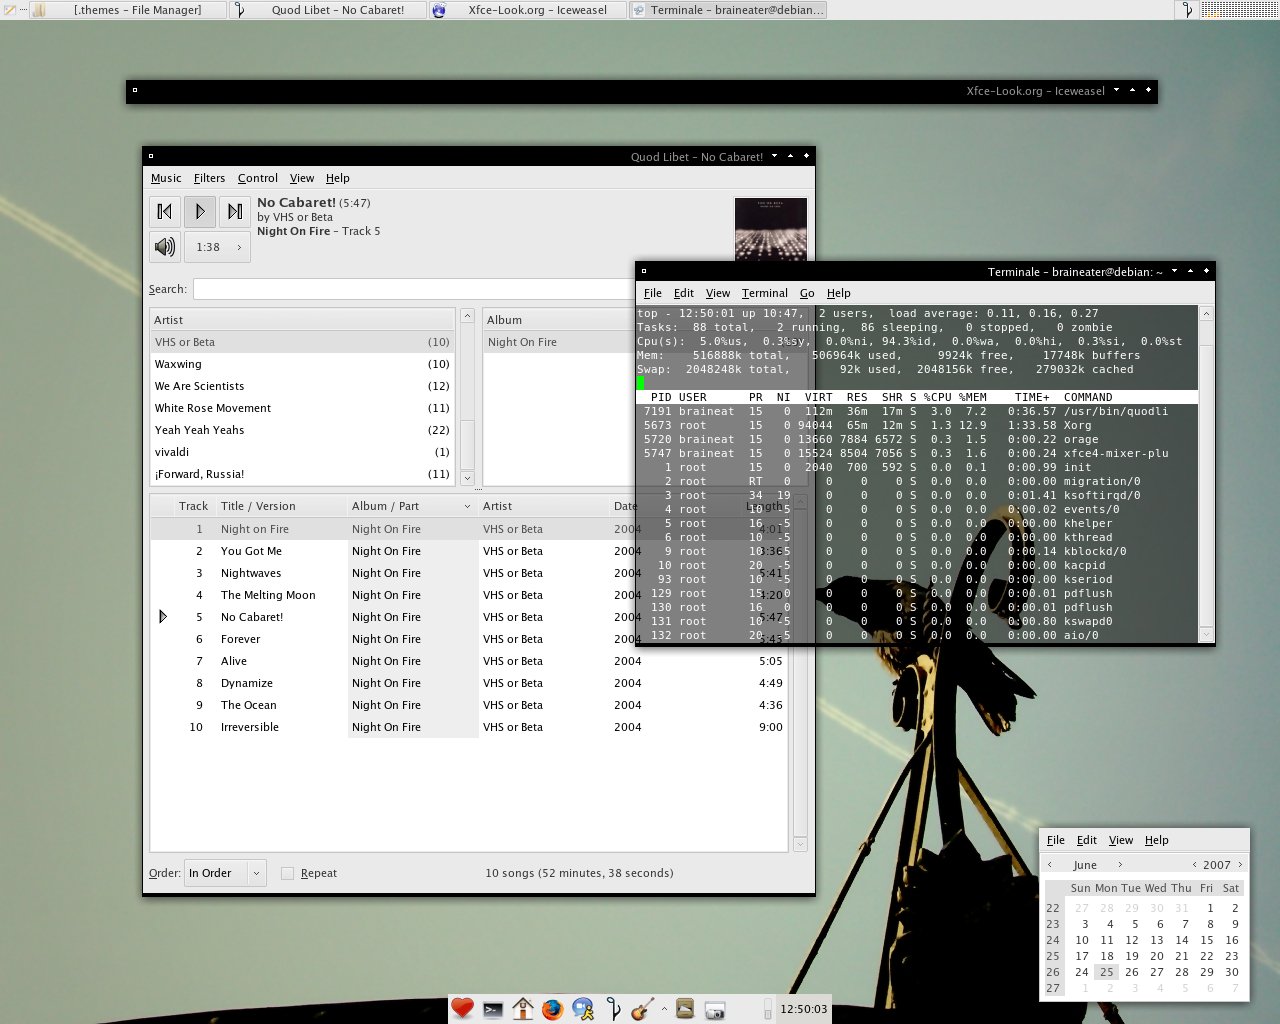Open home folder icon in bottom panel
1280x1024 pixels.
click(523, 1009)
